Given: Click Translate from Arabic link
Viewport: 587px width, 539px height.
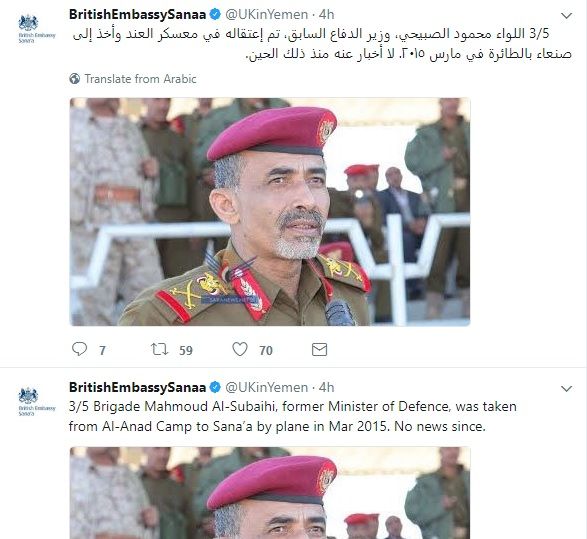Looking at the screenshot, I should point(140,79).
